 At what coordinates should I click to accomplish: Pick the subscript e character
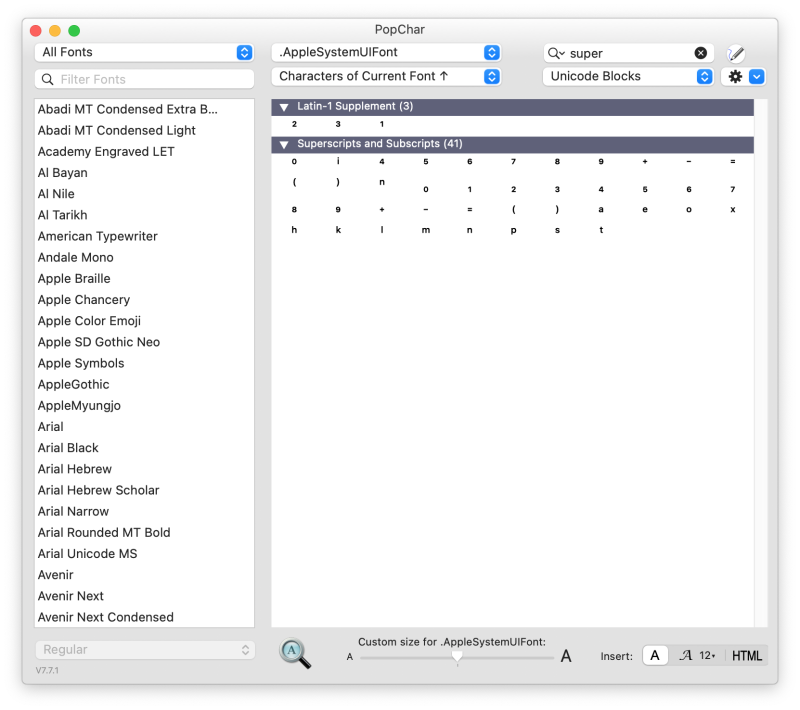pyautogui.click(x=645, y=210)
